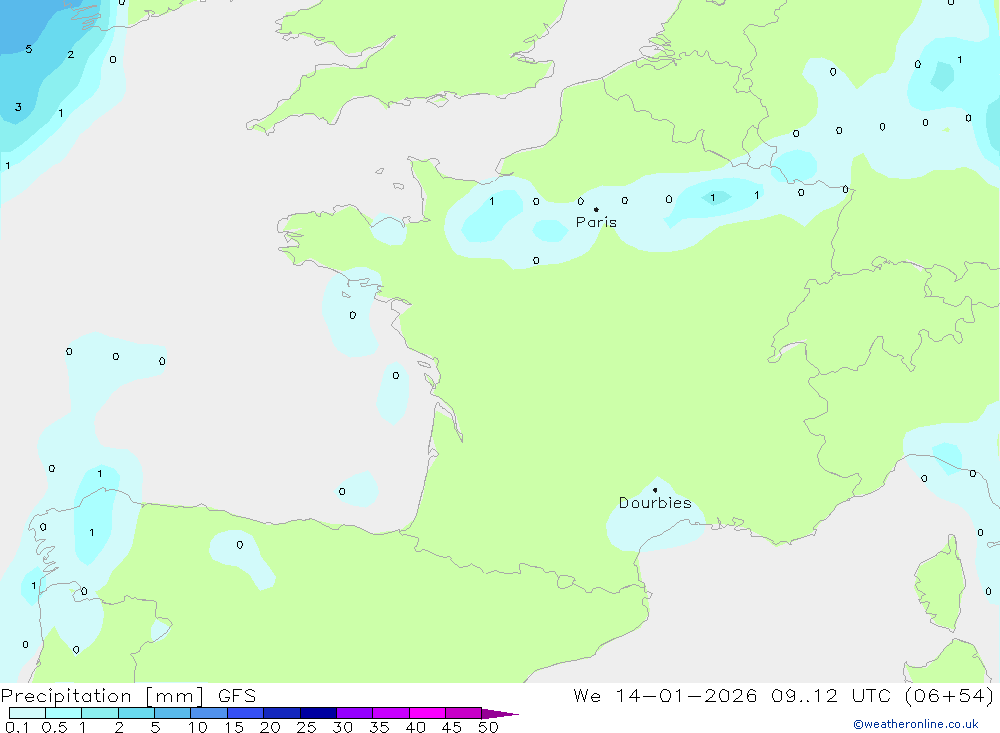Click the map value '3' over the Atlantic
This screenshot has height=733, width=1000.
tap(18, 107)
